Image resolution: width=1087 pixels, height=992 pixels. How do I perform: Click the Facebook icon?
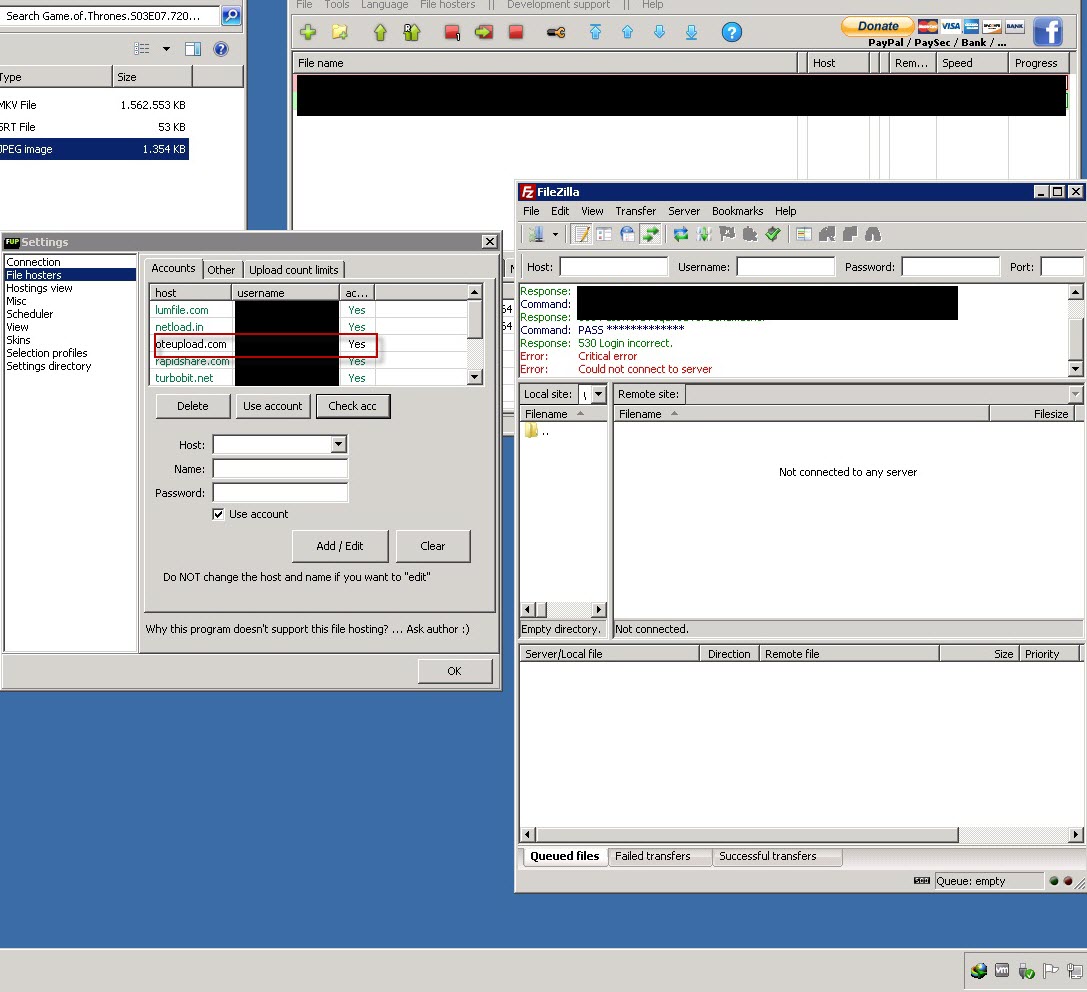point(1048,32)
